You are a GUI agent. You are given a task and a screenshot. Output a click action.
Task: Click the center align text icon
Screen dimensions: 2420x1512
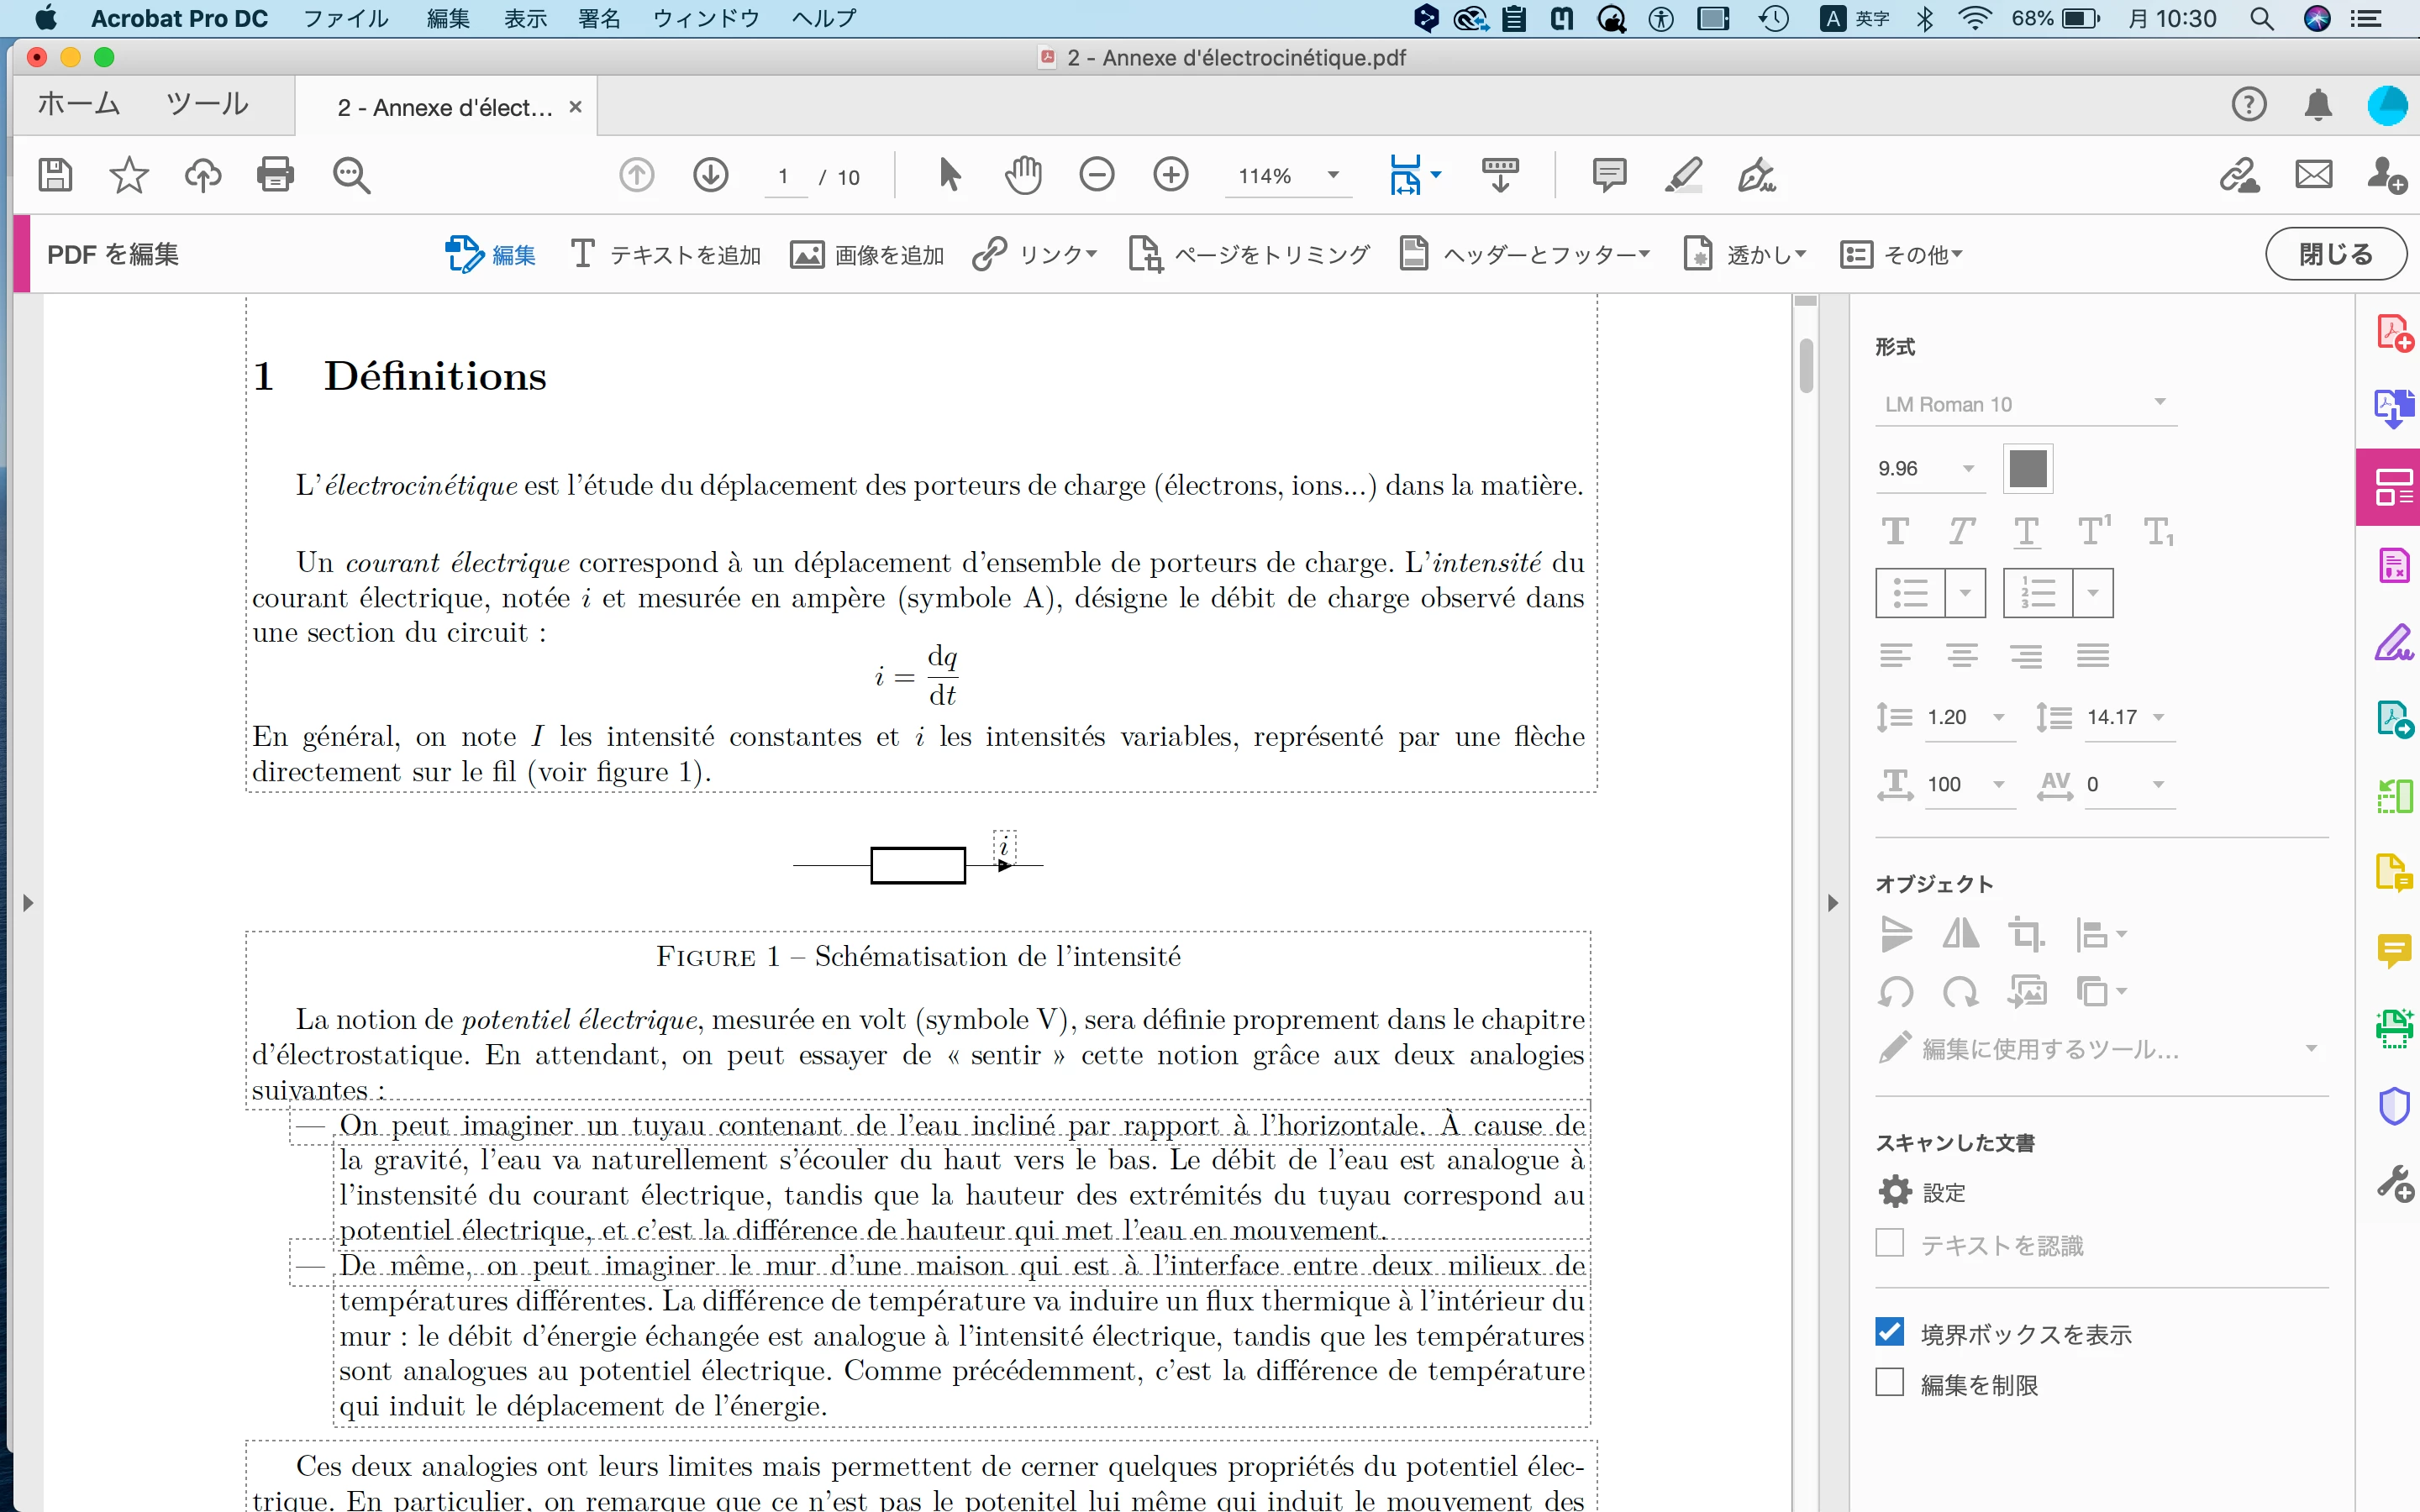1961,656
